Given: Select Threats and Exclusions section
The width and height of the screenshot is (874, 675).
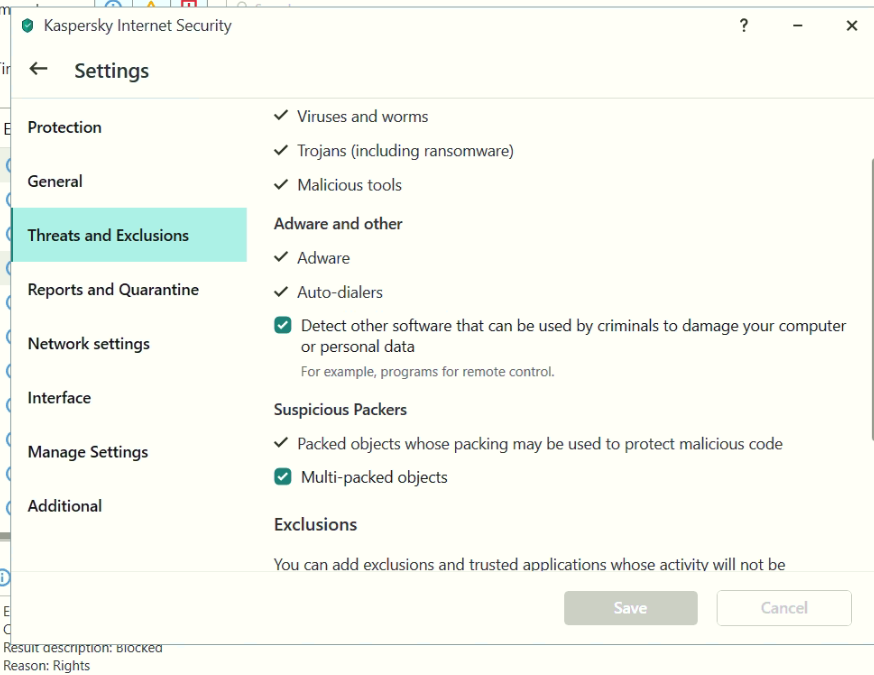Looking at the screenshot, I should tap(129, 235).
